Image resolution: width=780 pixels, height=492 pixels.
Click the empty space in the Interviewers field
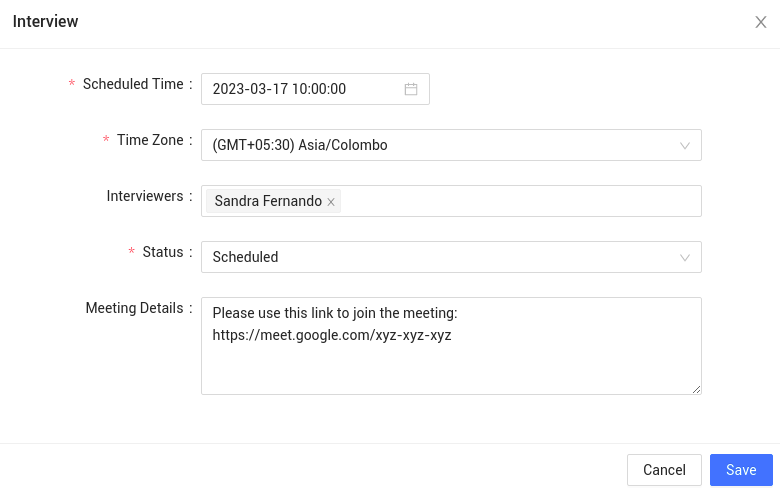click(520, 201)
